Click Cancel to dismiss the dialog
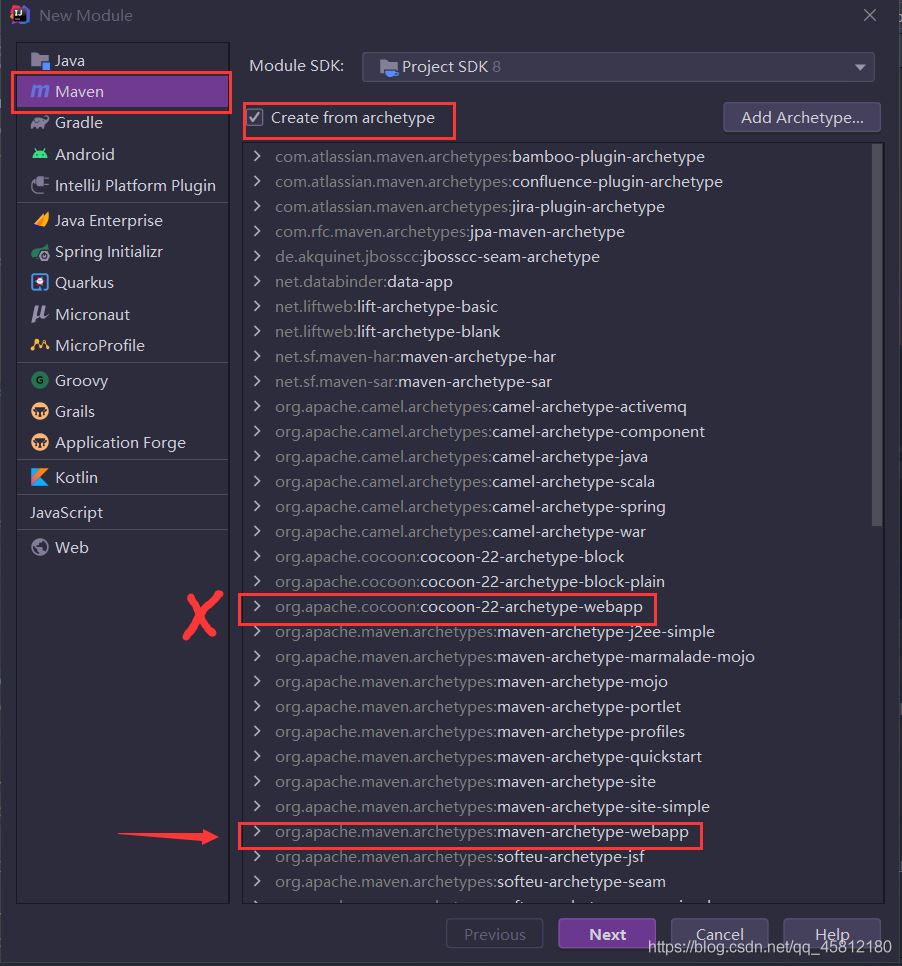This screenshot has width=902, height=966. click(x=719, y=934)
